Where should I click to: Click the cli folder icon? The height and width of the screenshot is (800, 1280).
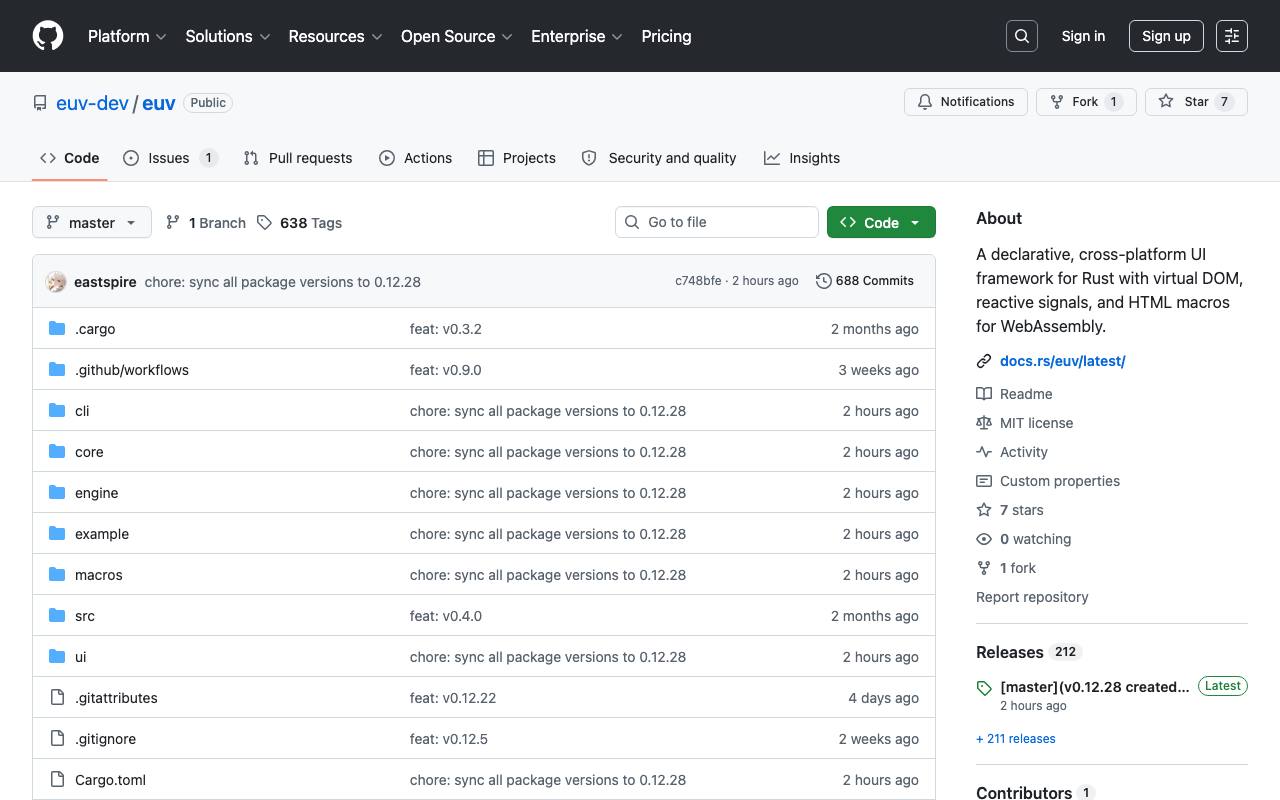click(x=57, y=411)
